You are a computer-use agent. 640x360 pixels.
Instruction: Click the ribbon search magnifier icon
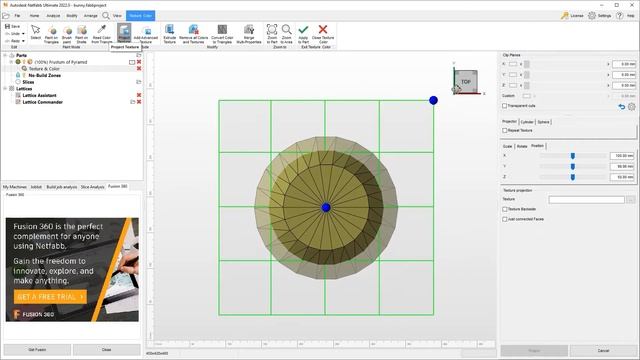click(106, 16)
